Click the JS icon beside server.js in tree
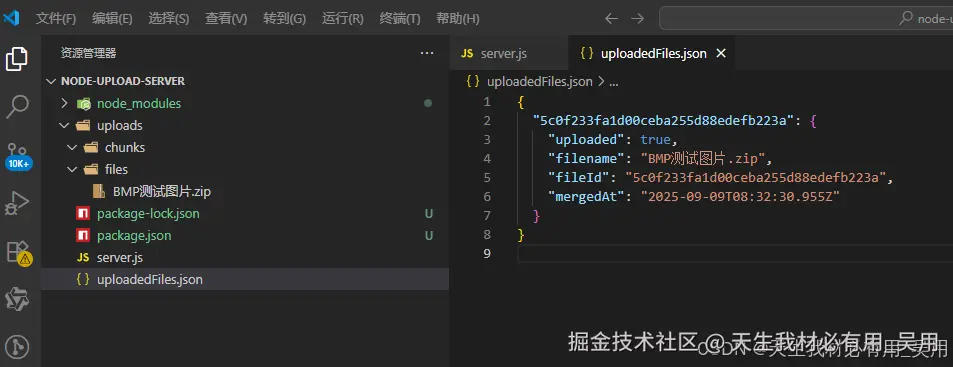The height and width of the screenshot is (367, 953). [83, 258]
